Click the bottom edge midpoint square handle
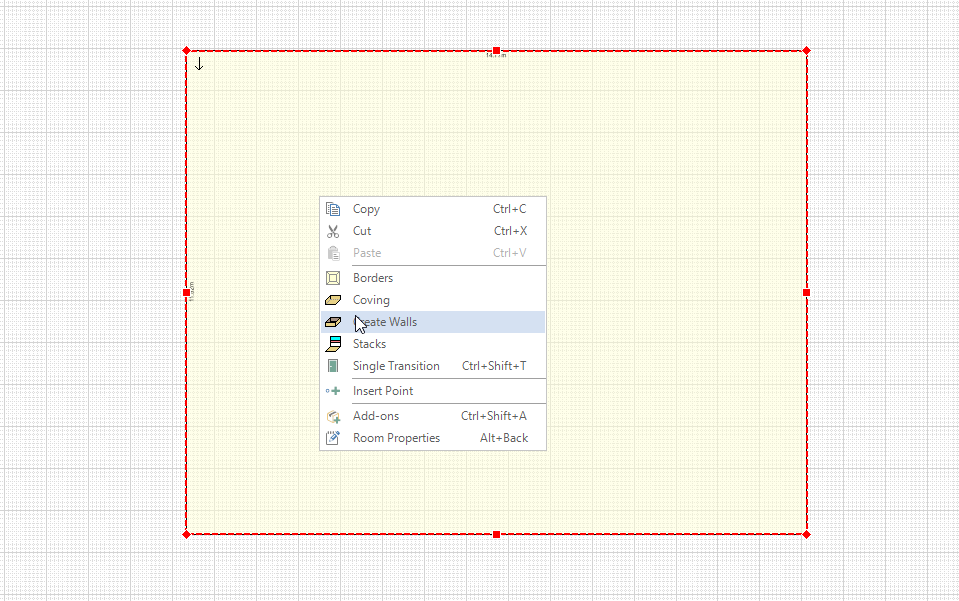 pyautogui.click(x=497, y=535)
